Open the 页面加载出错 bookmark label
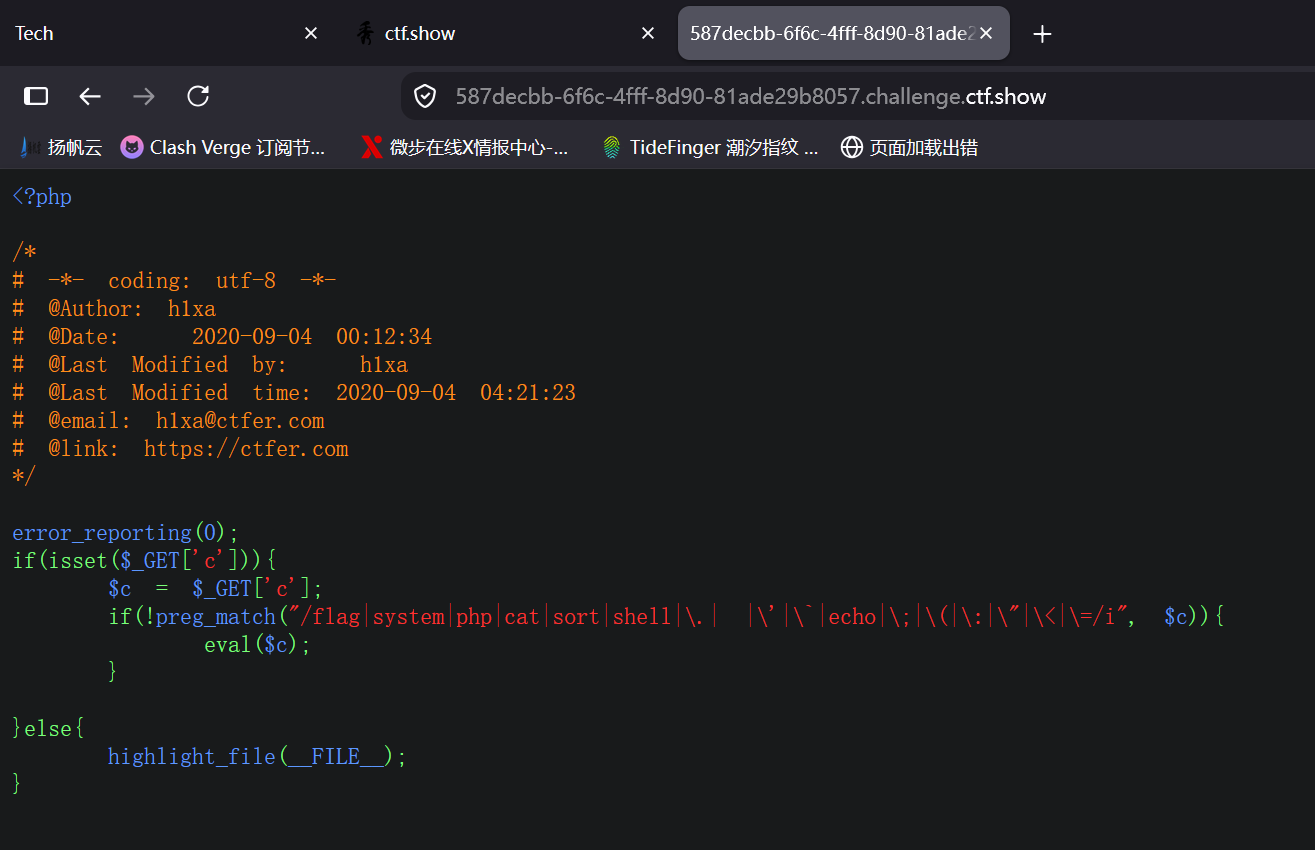This screenshot has height=850, width=1315. (x=924, y=147)
